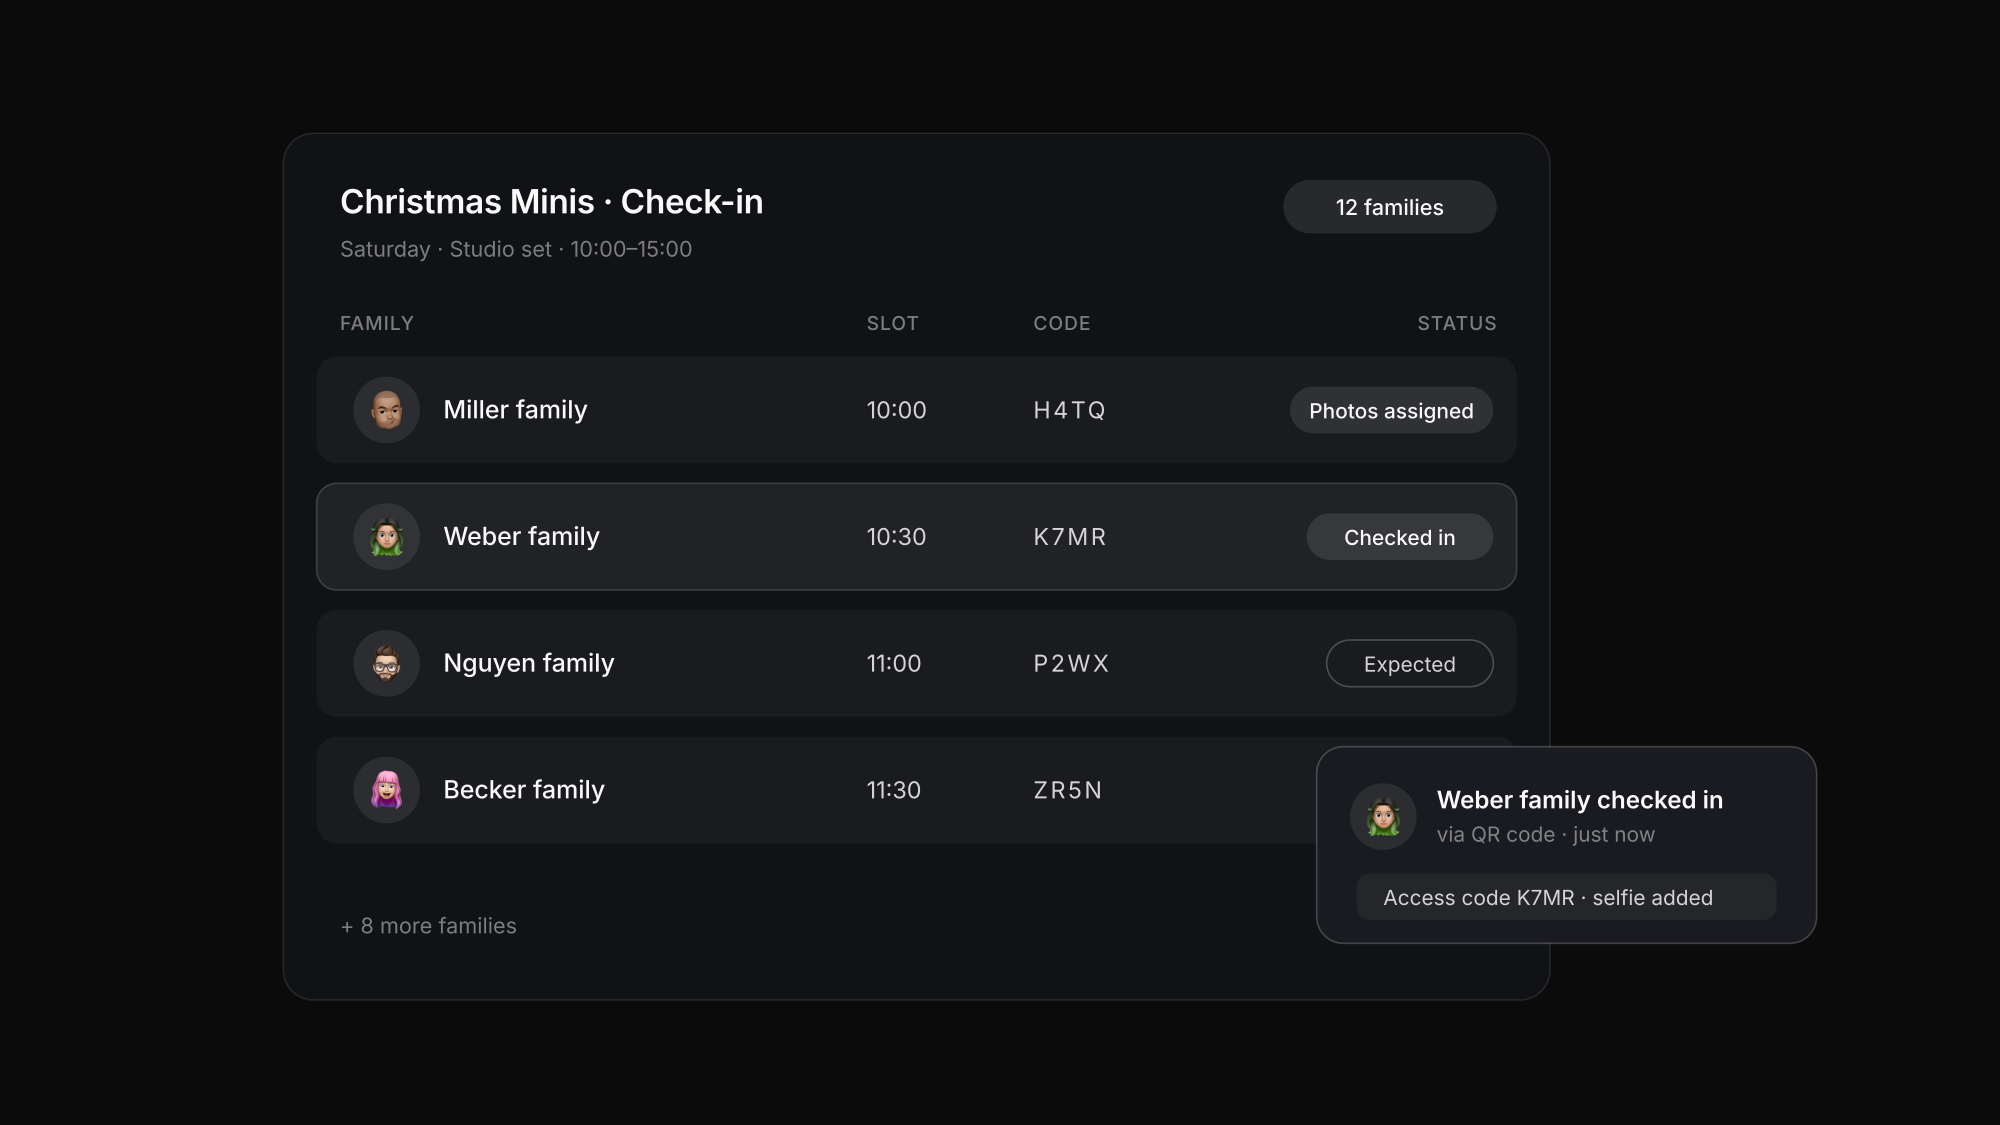Click the Saturday · Studio set subtitle
The image size is (2000, 1125).
[x=516, y=249]
